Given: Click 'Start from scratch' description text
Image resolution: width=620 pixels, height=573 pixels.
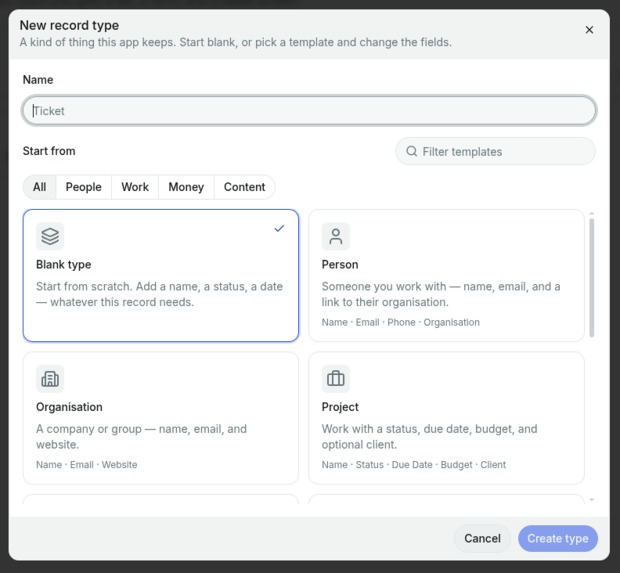Looking at the screenshot, I should pos(159,294).
